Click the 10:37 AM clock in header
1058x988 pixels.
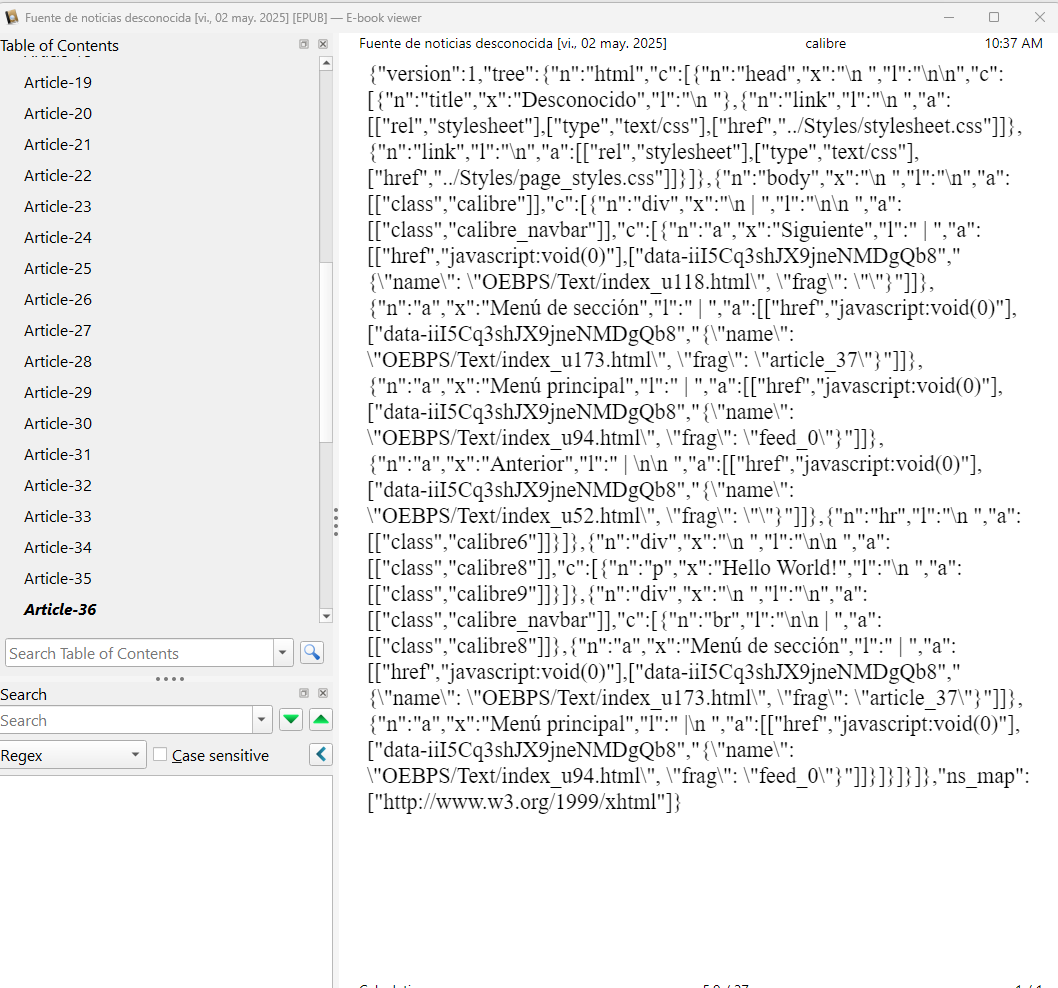coord(1013,43)
